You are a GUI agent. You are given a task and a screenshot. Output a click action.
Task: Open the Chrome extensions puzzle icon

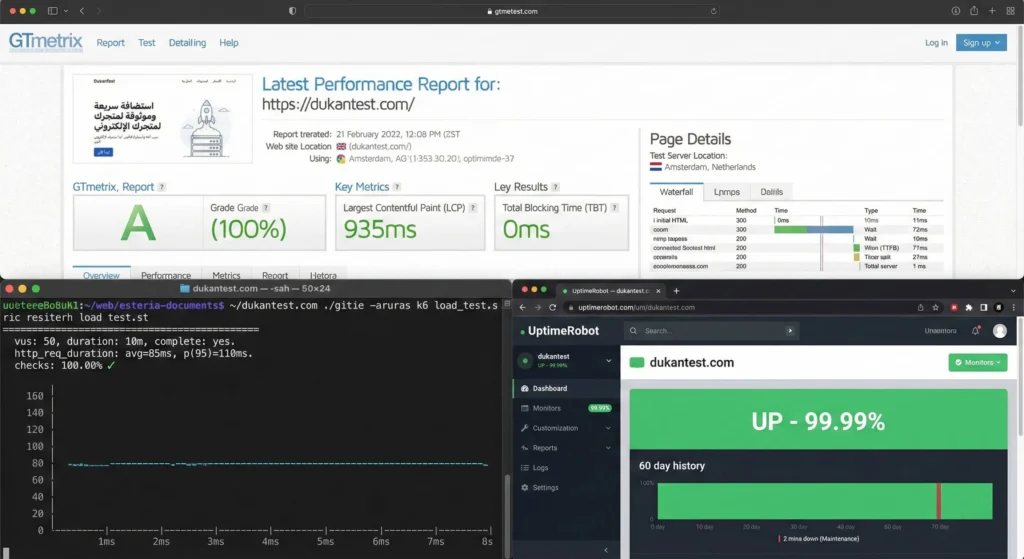point(968,307)
